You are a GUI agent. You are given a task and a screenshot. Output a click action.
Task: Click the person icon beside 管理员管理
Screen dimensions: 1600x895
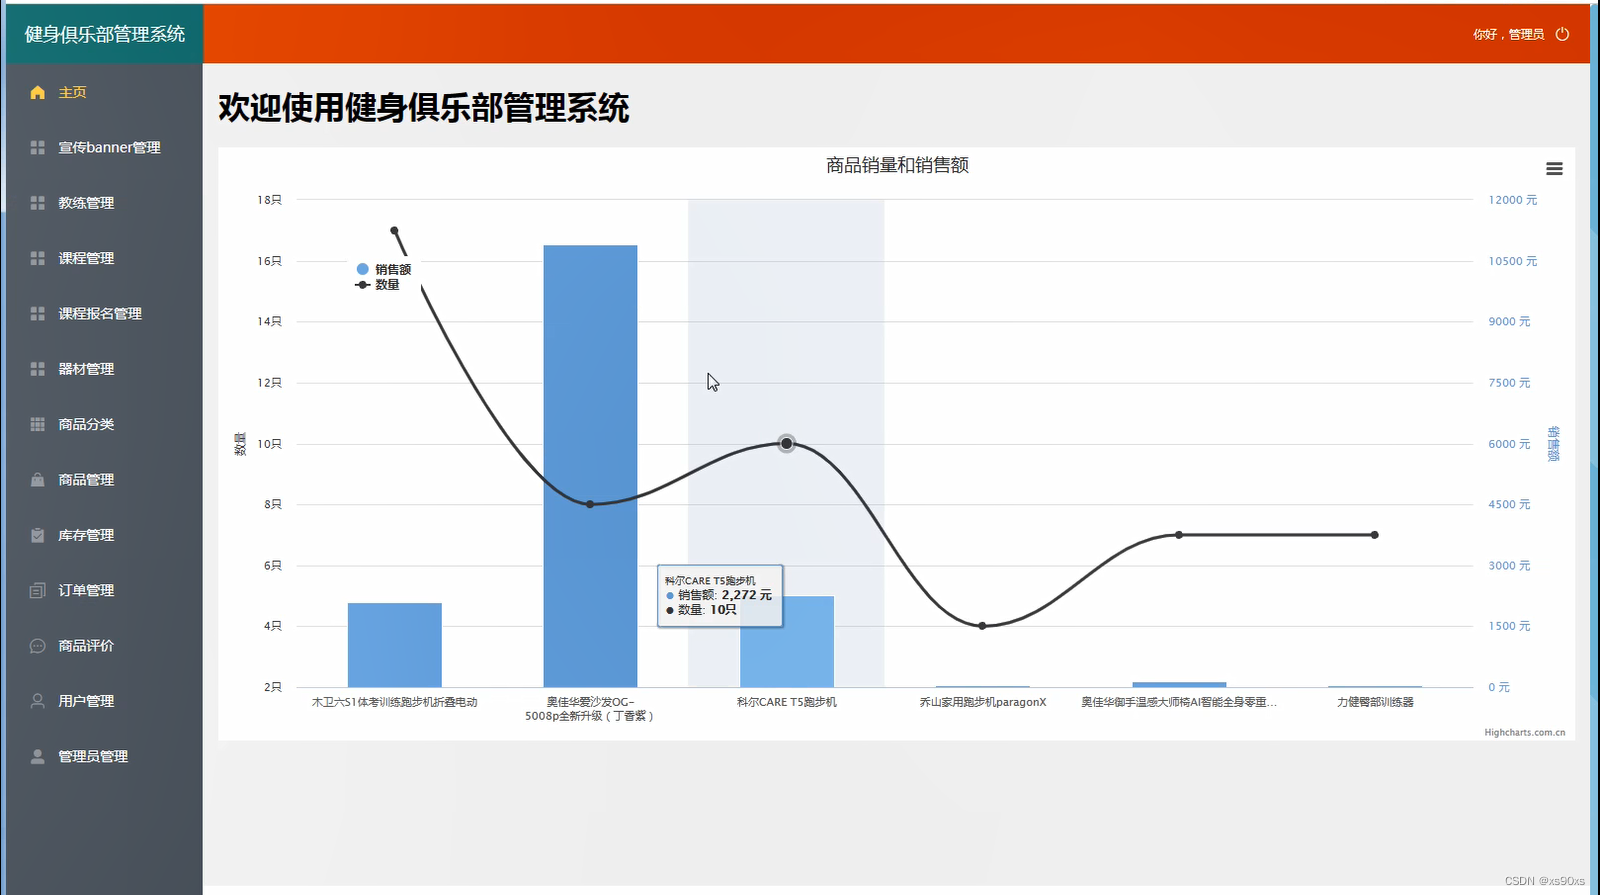click(37, 756)
